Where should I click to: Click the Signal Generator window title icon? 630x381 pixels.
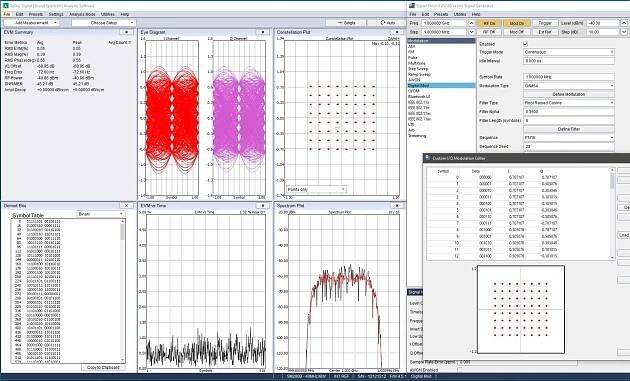(412, 6)
